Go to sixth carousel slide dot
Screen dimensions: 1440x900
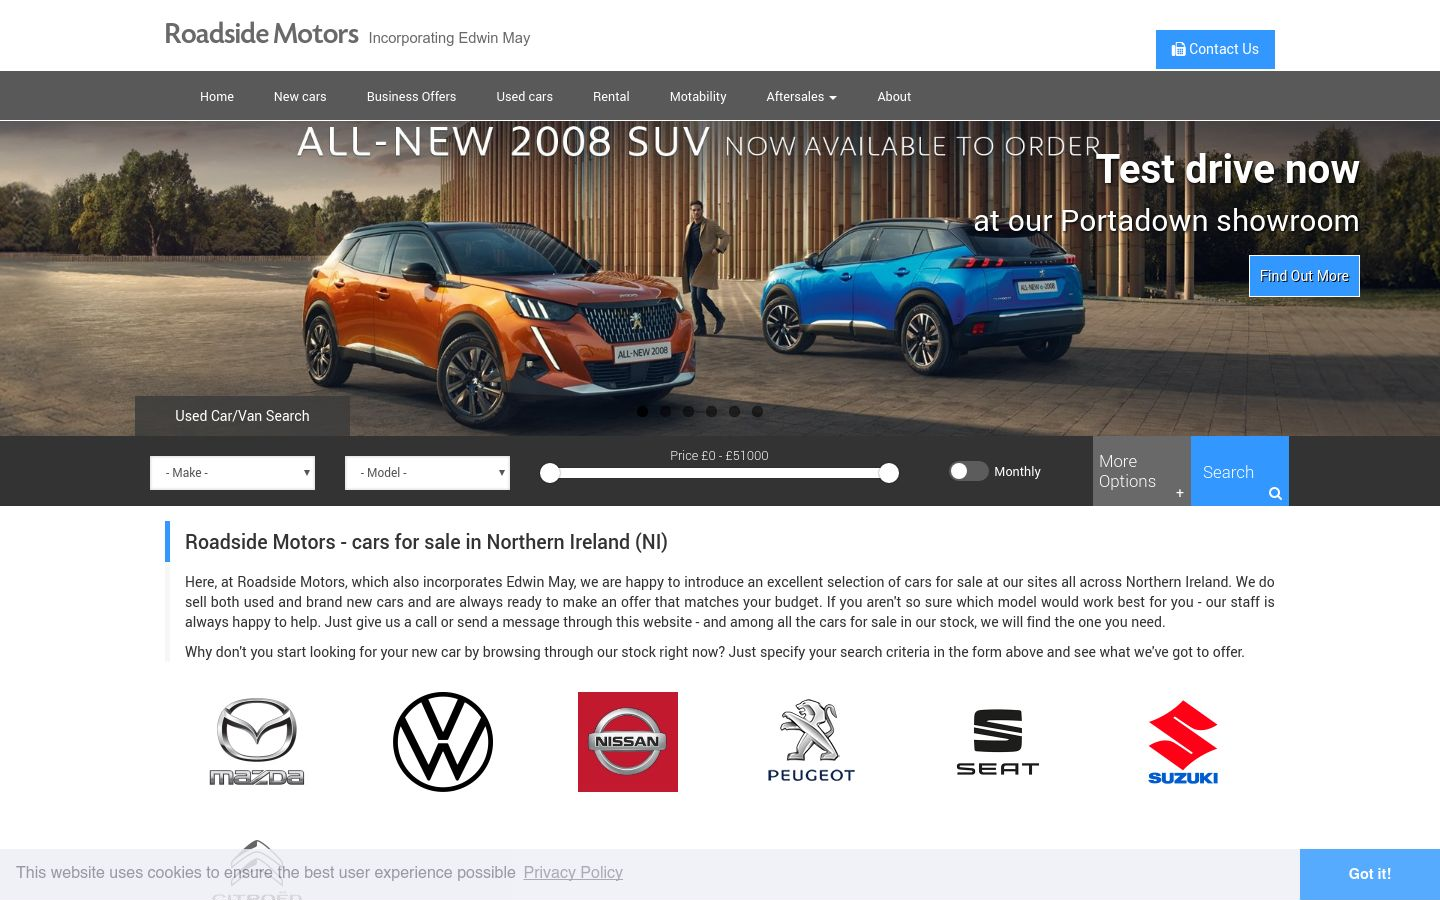pos(757,411)
